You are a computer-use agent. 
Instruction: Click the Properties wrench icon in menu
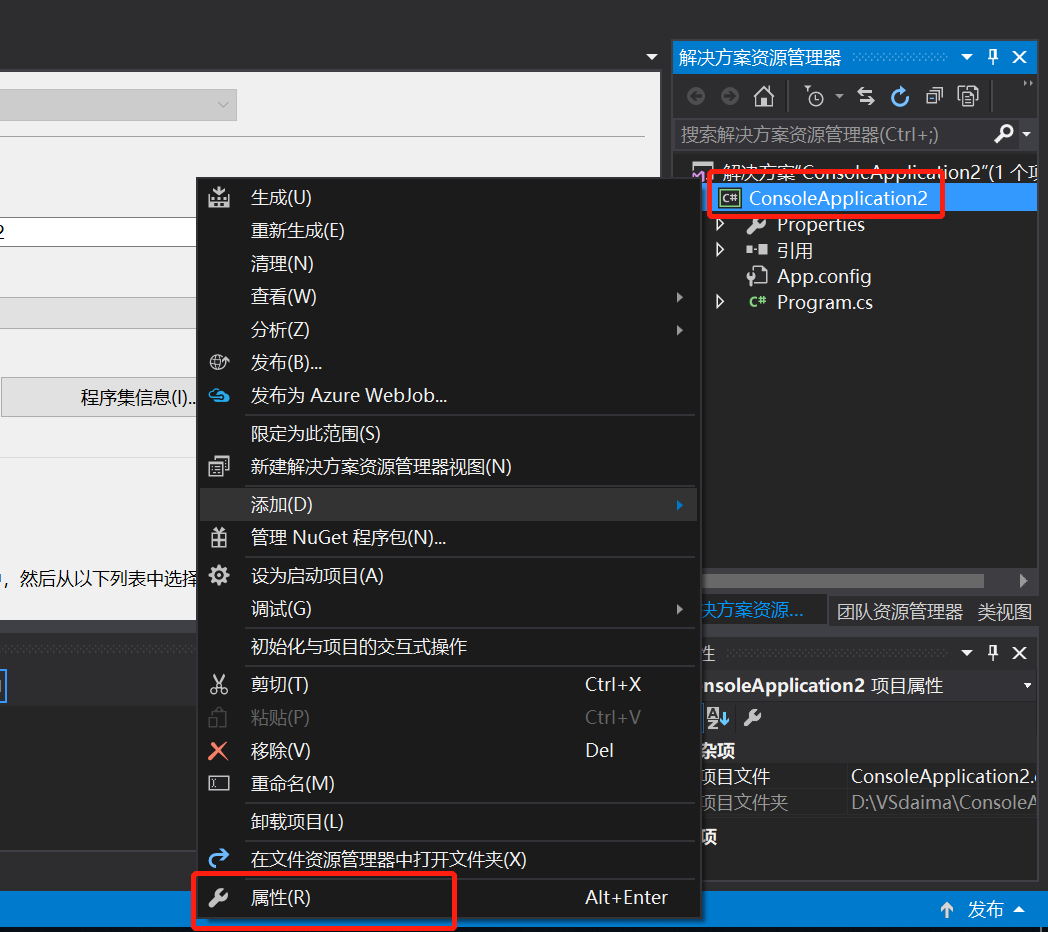pos(219,897)
